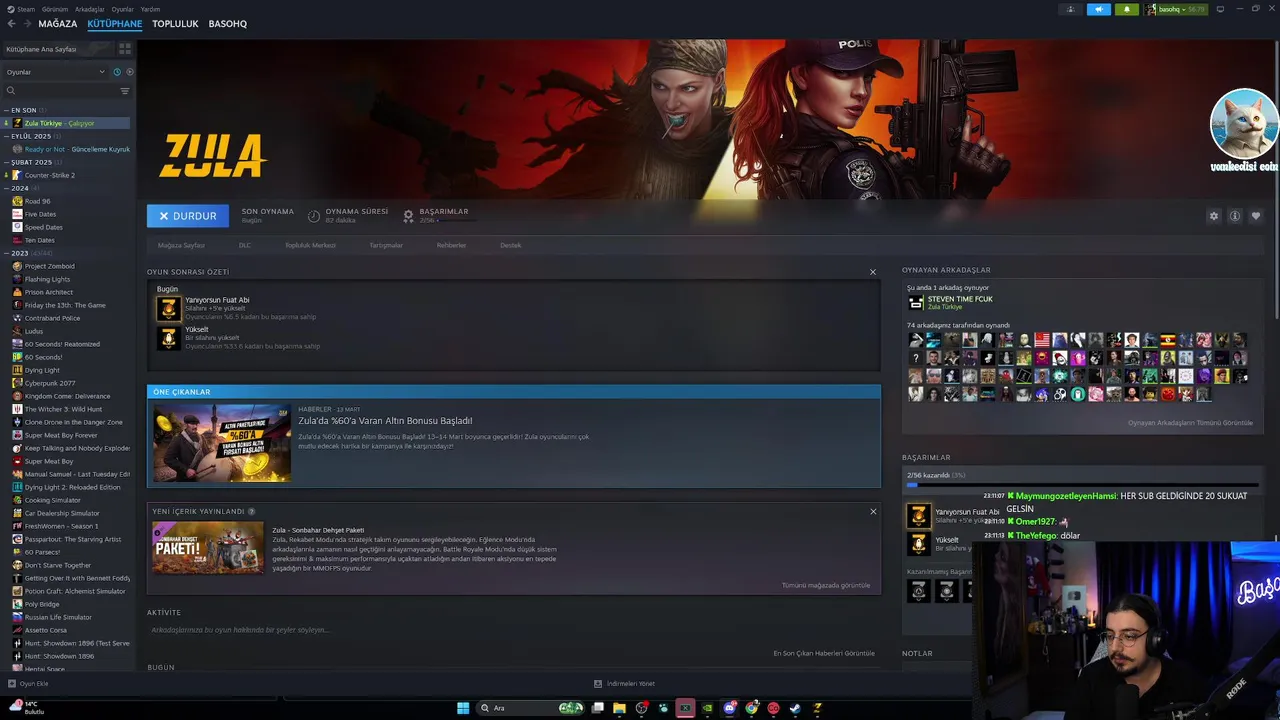Screen dimensions: 1280x720
Task: Click the friends activity icon in top bar
Action: click(x=1071, y=9)
